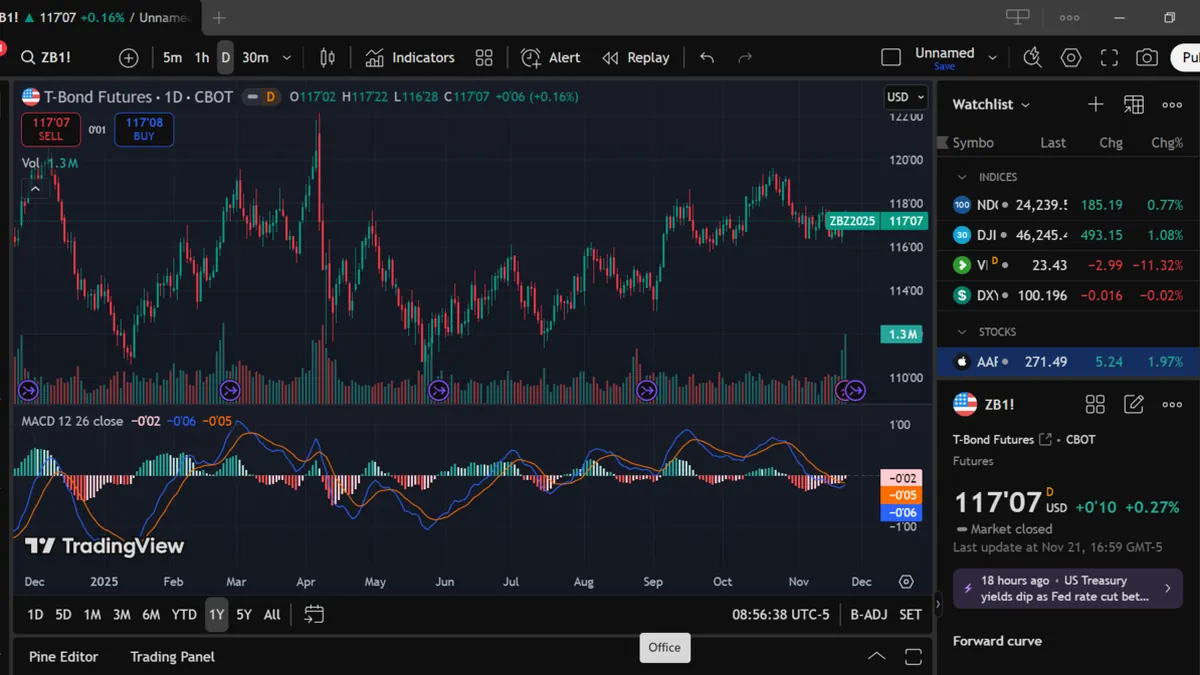Image resolution: width=1200 pixels, height=675 pixels.
Task: Set the 5D date range
Action: coord(63,615)
